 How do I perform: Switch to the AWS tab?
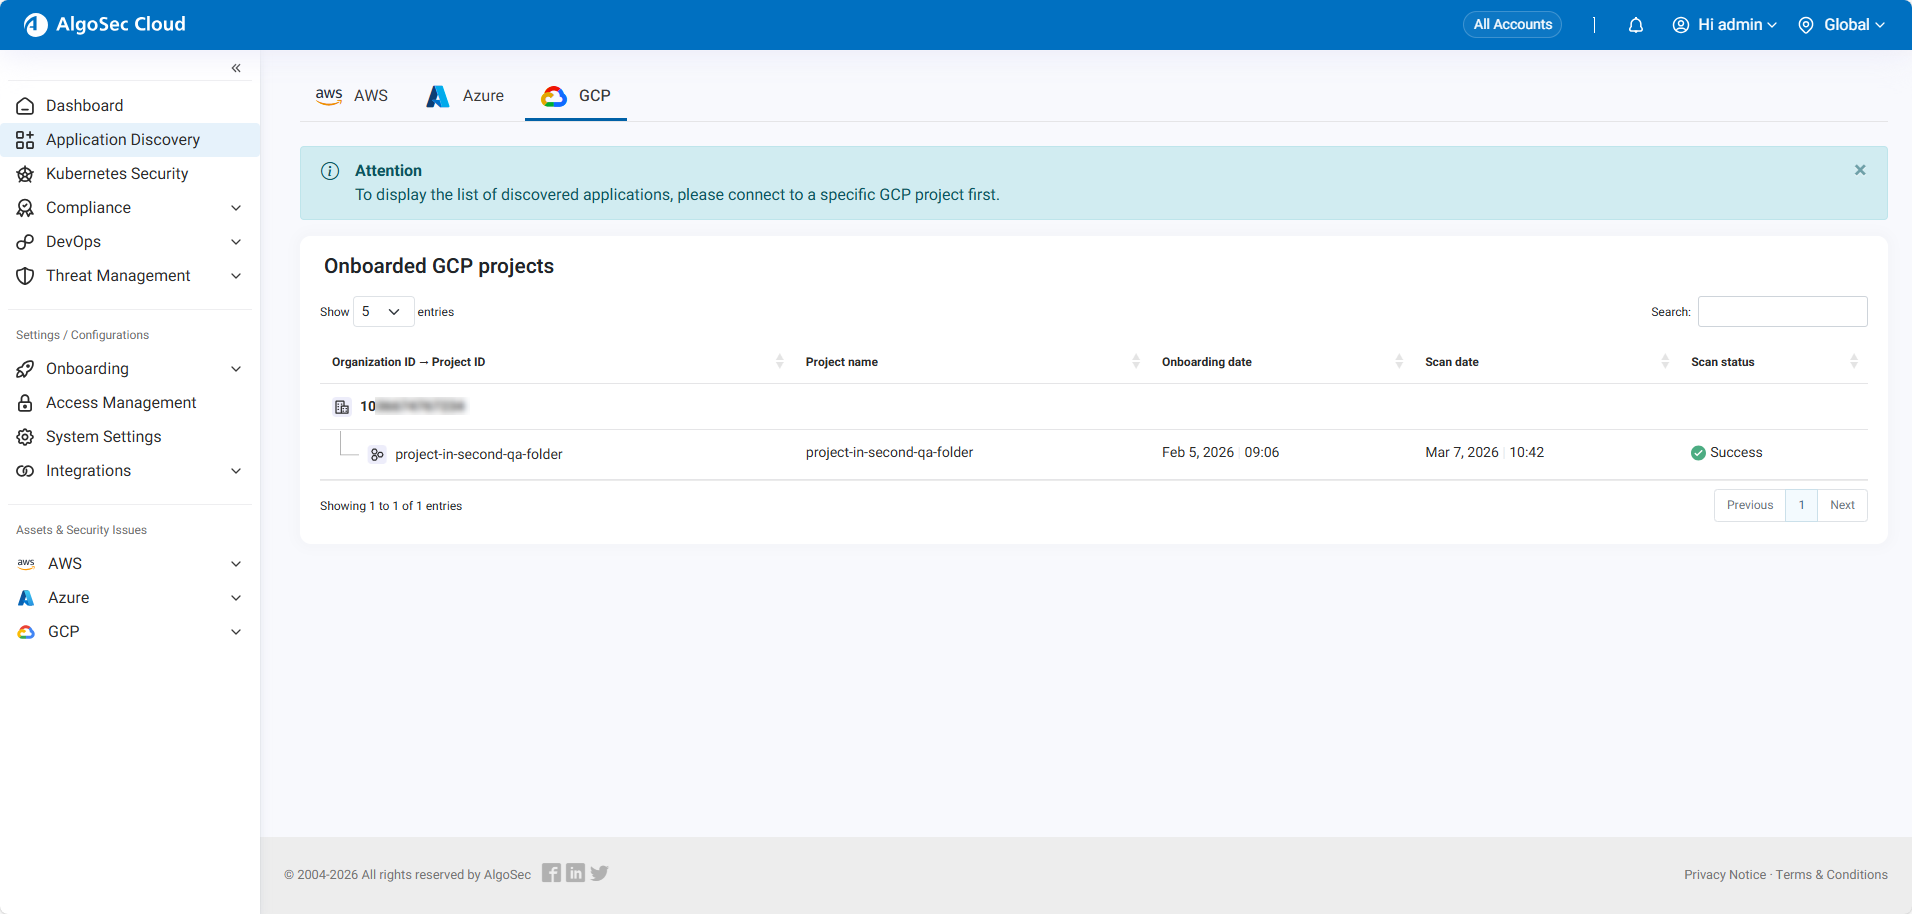pos(352,96)
